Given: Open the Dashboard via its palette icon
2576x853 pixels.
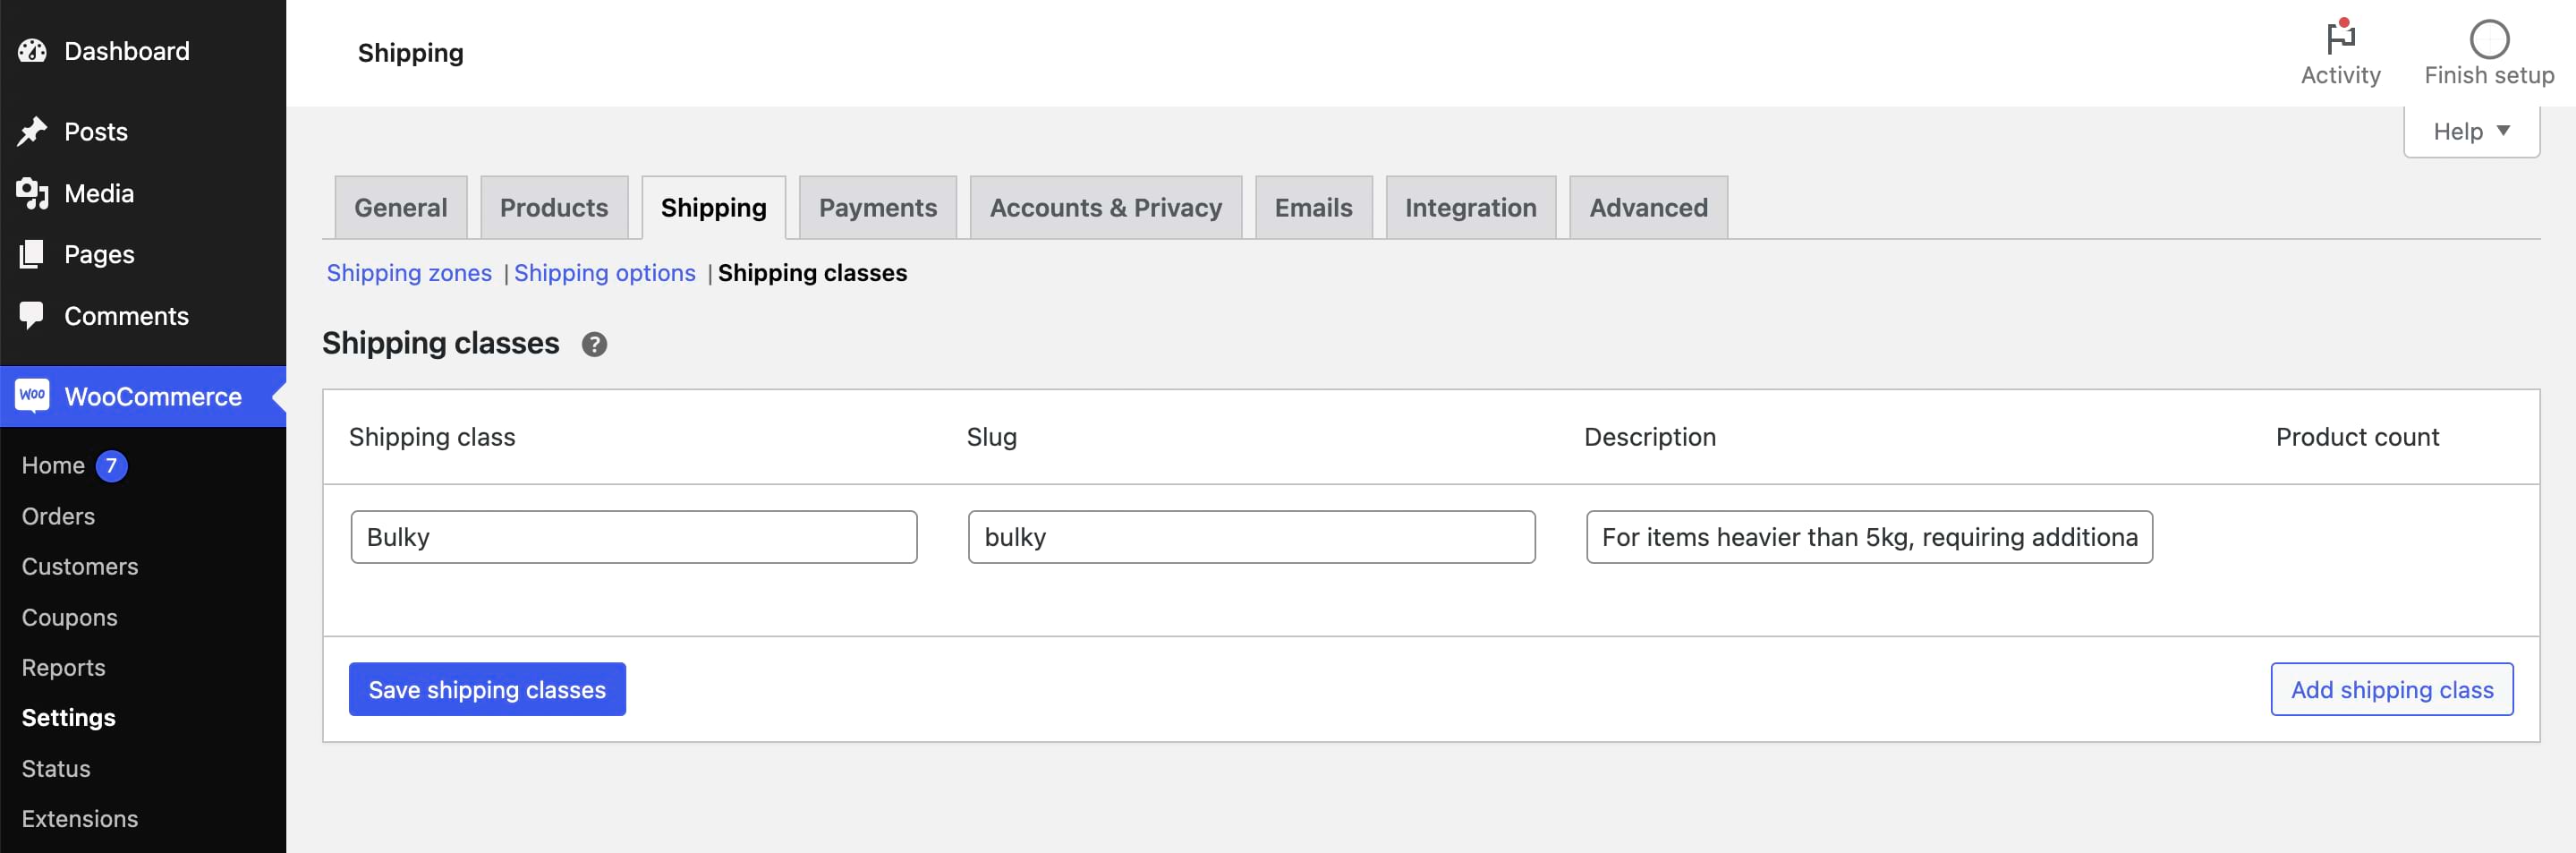Looking at the screenshot, I should [x=33, y=50].
